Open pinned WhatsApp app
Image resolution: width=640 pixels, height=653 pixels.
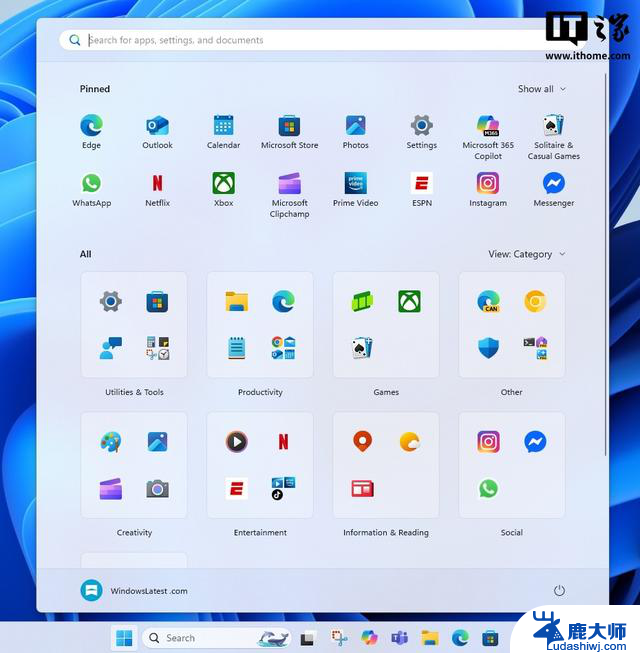[92, 189]
